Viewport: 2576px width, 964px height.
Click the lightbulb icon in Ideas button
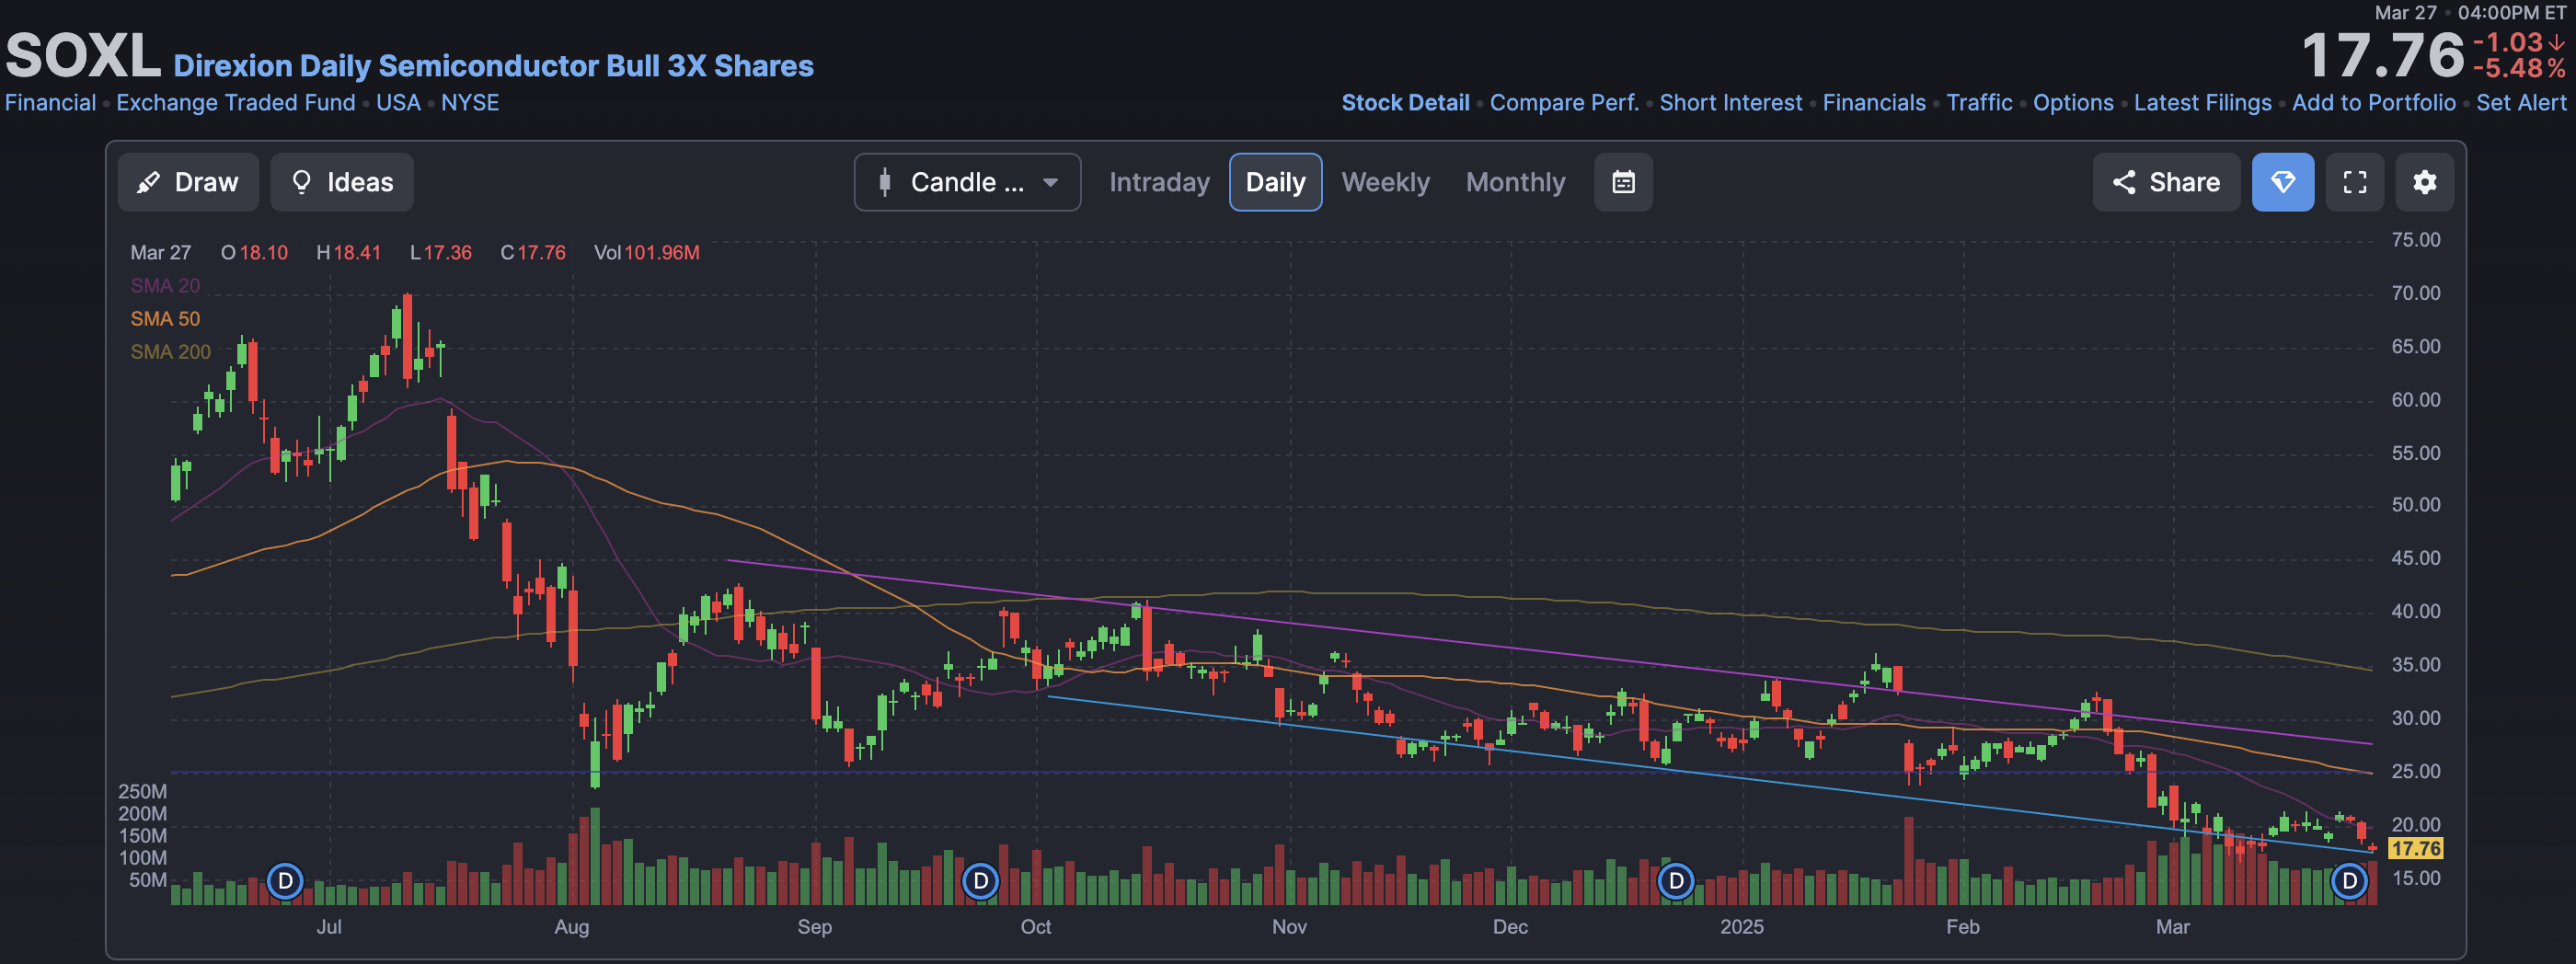(301, 182)
